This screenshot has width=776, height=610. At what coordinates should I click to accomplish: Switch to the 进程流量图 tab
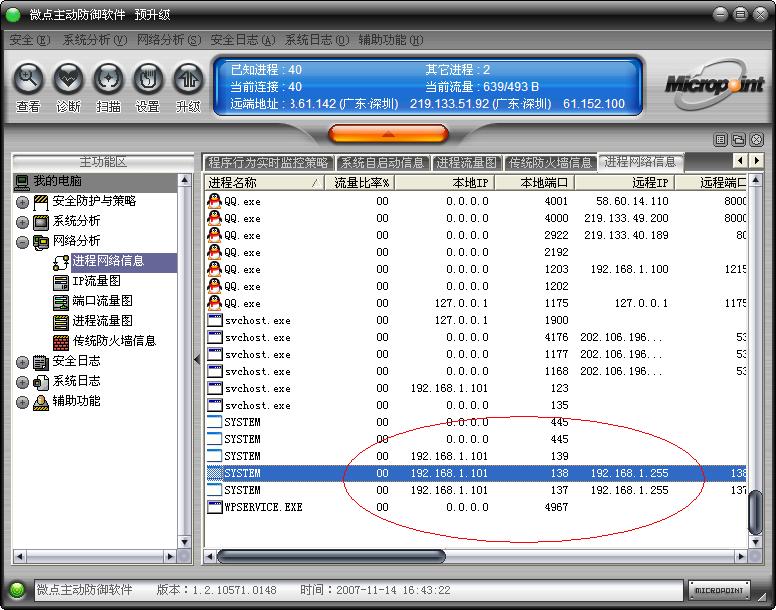coord(466,163)
